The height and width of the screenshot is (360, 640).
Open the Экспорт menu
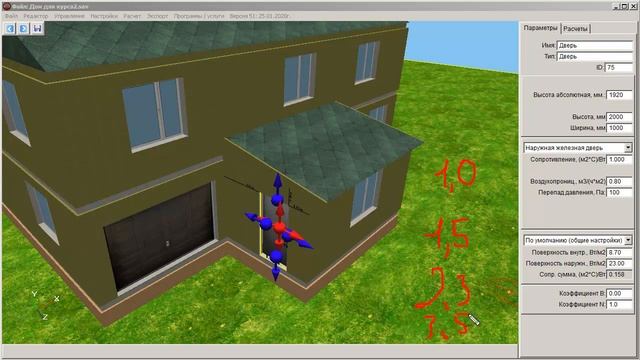[x=157, y=16]
